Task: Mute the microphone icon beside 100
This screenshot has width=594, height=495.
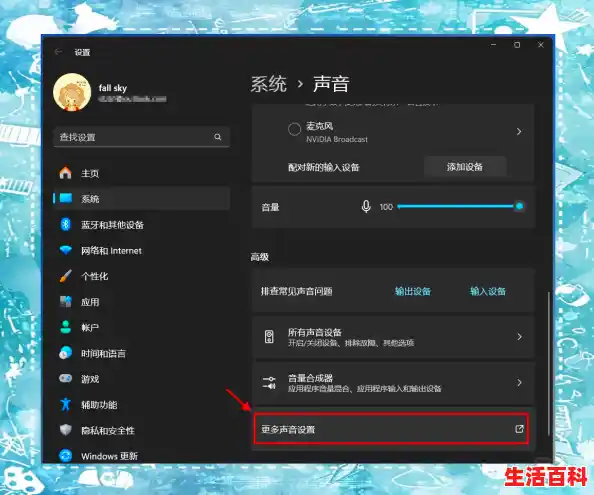Action: (x=366, y=206)
